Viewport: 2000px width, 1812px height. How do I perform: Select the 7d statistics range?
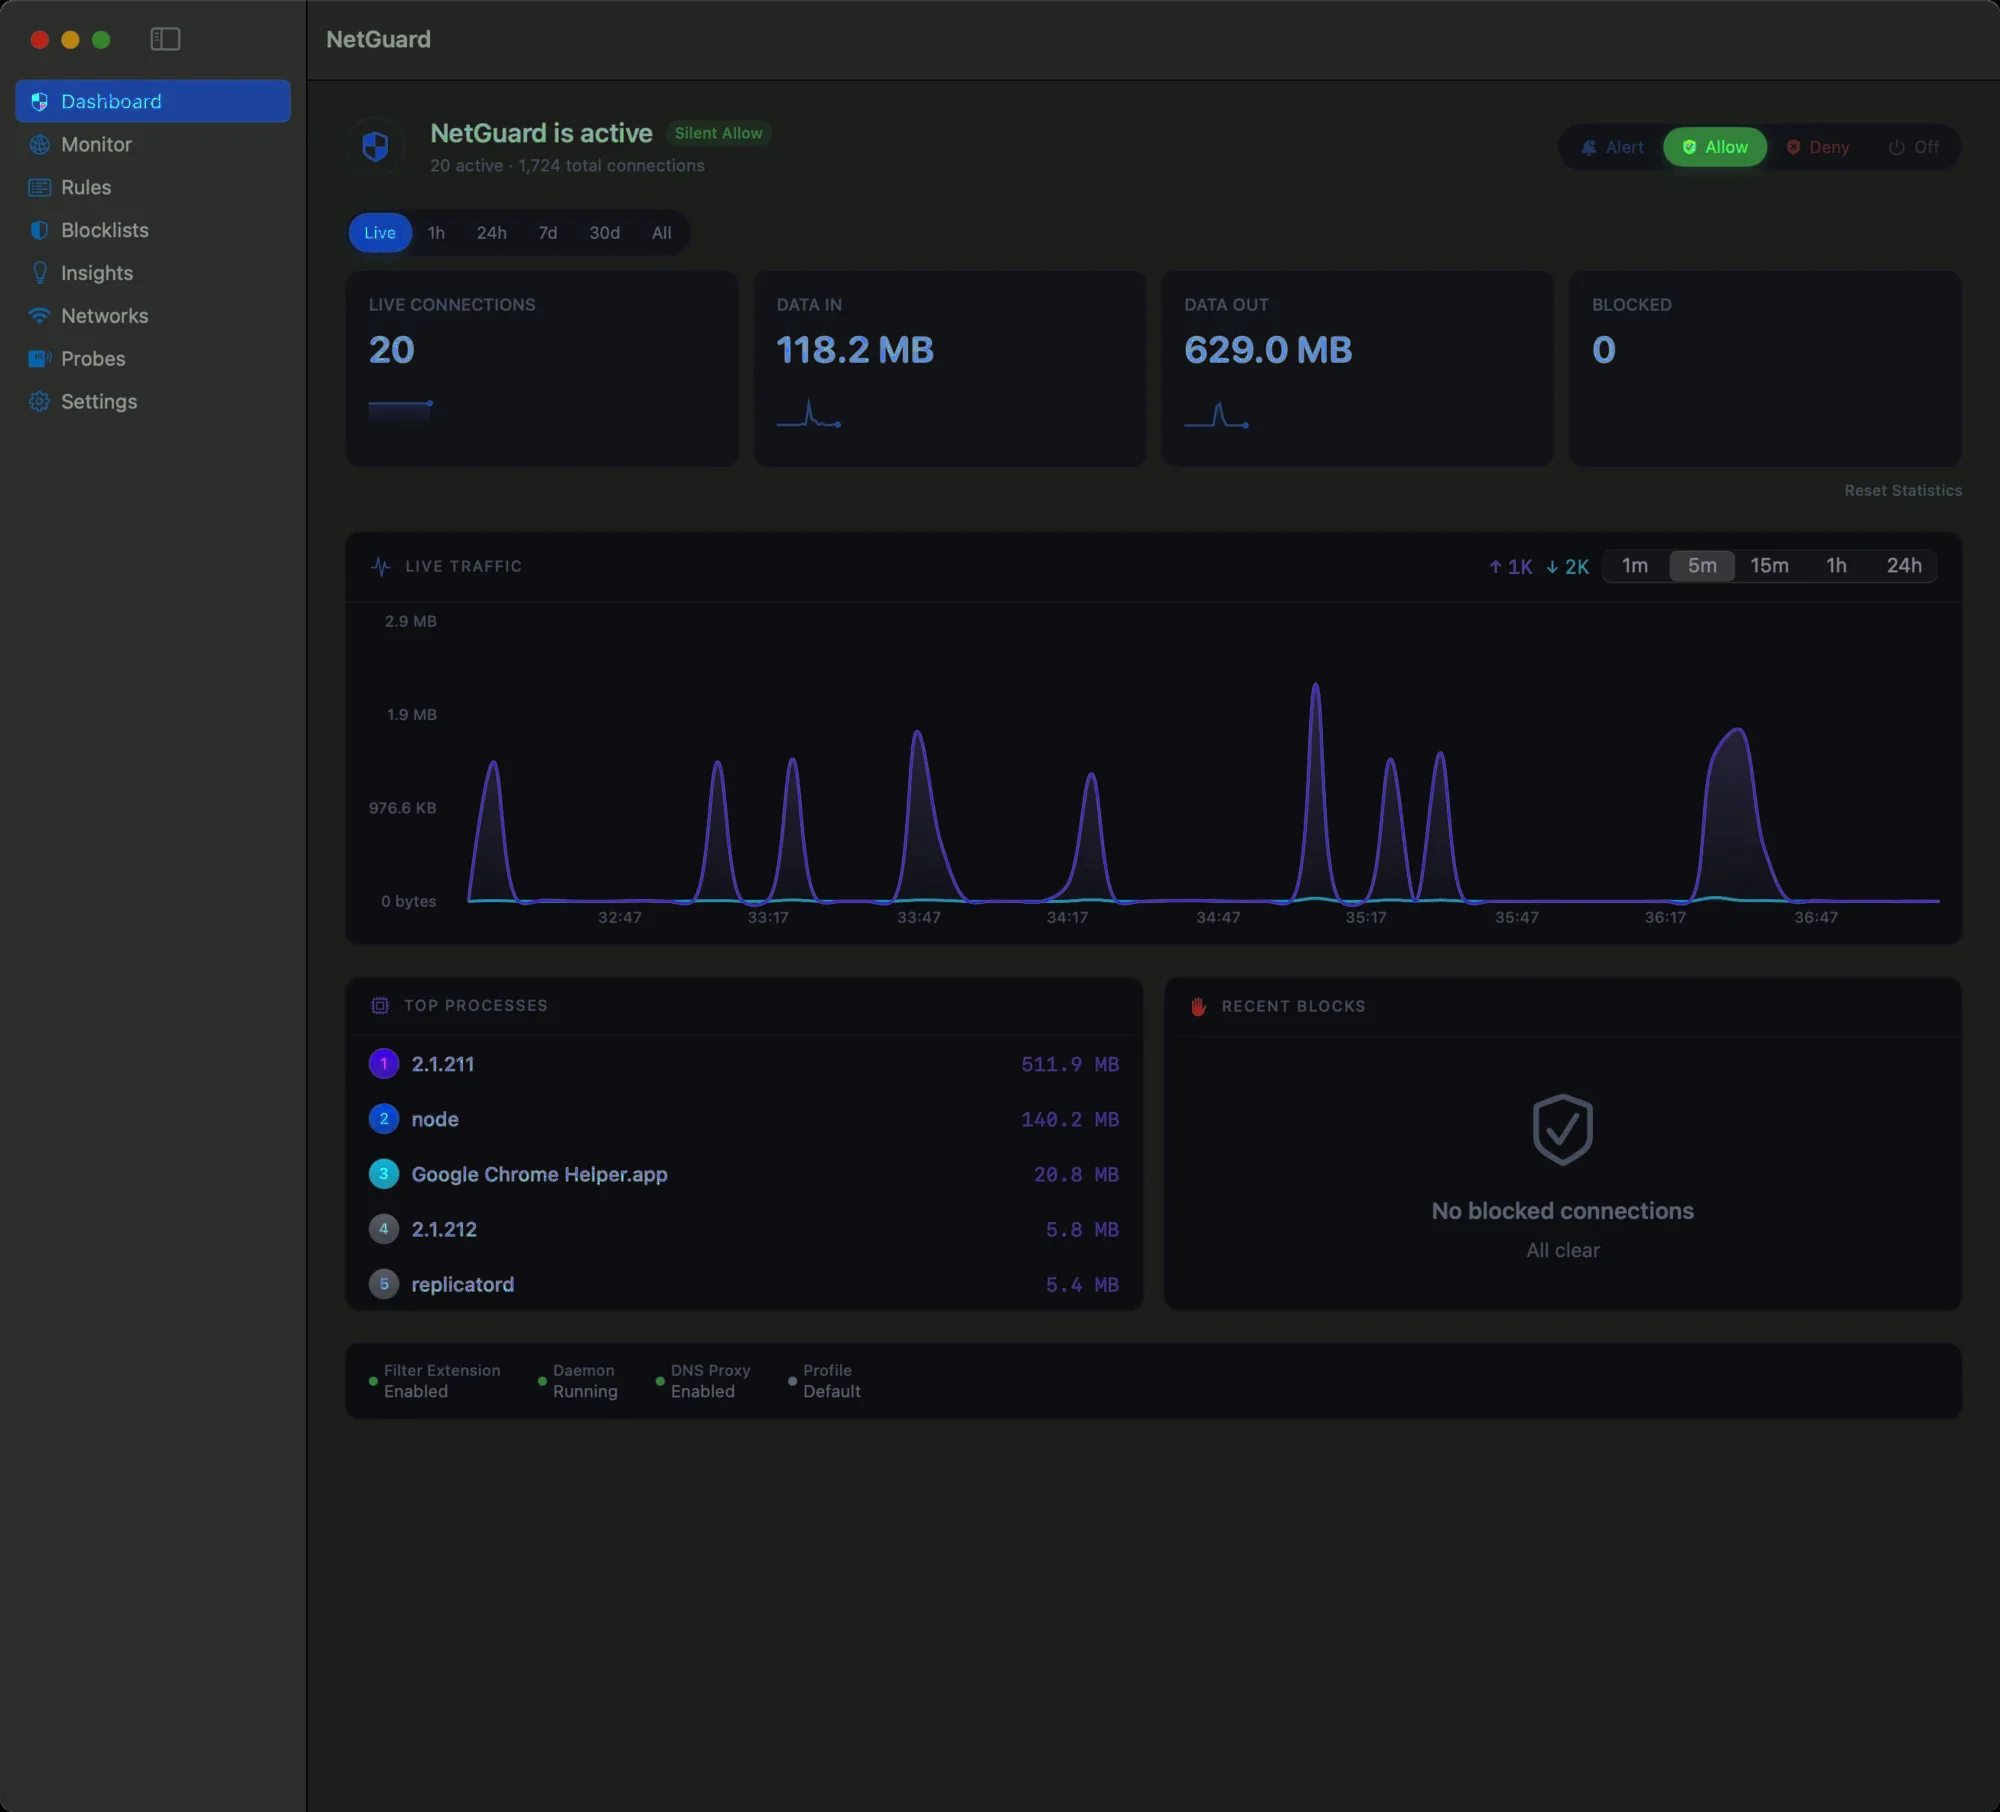click(x=547, y=233)
